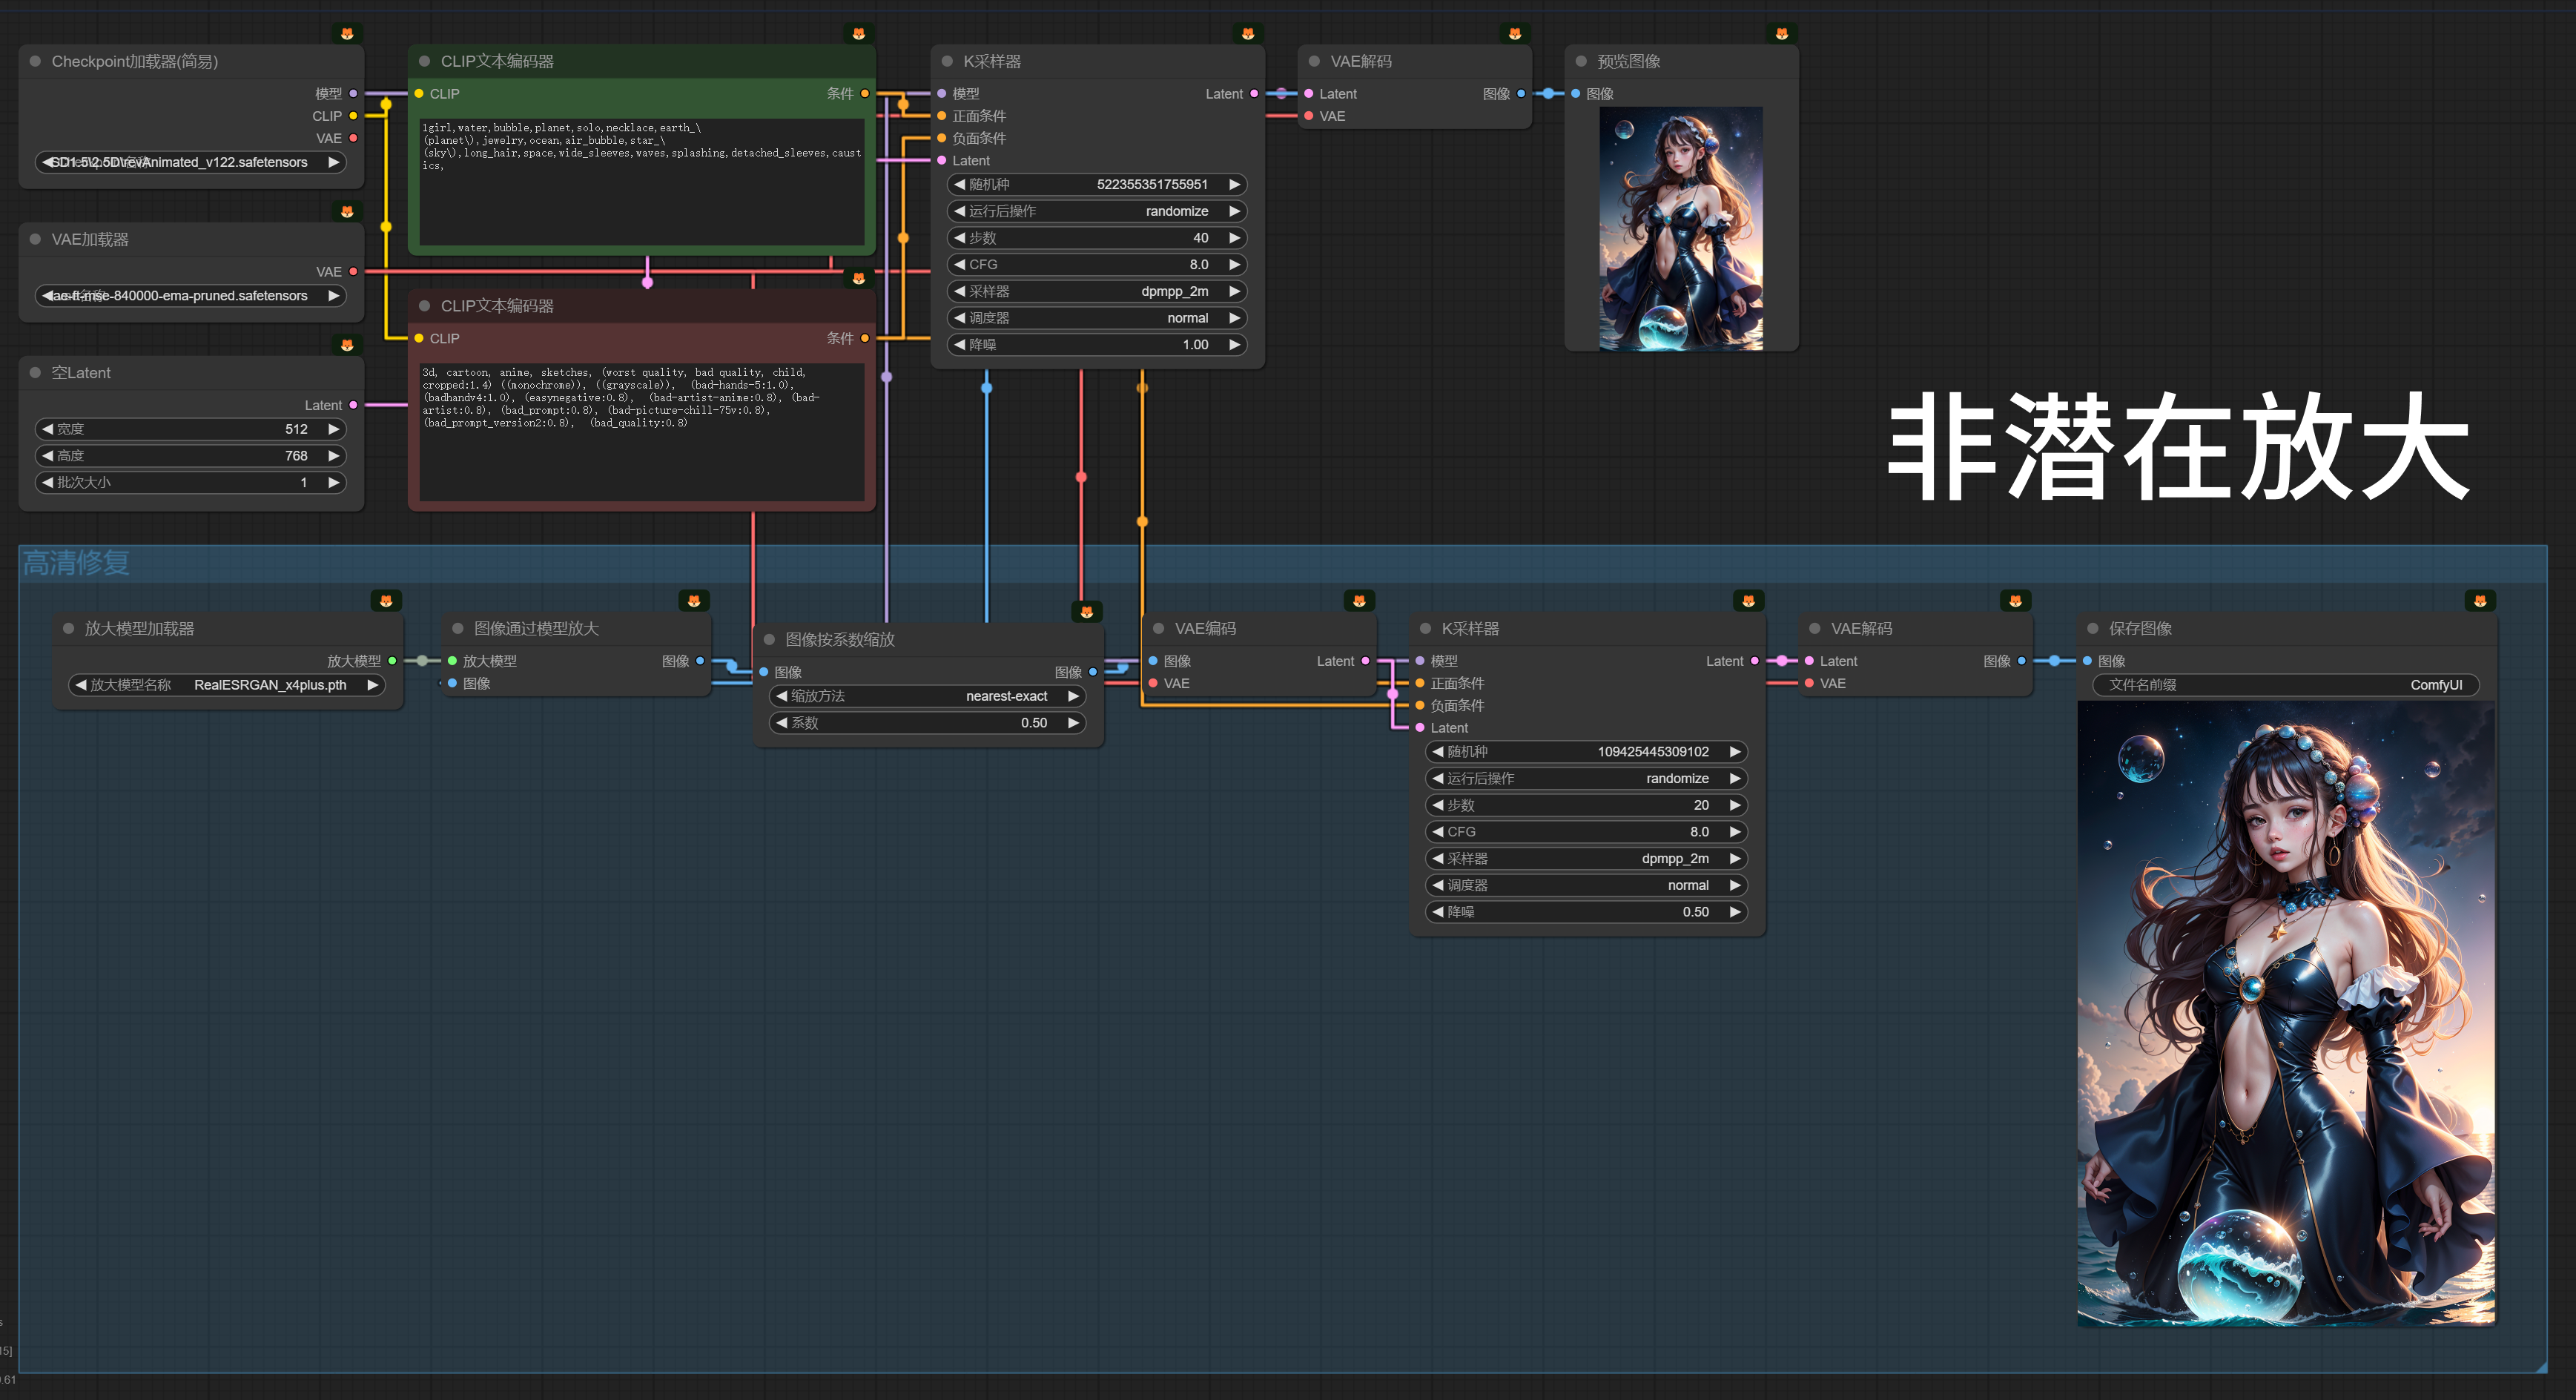Click the fox badge above VAE加载器 node
This screenshot has width=2576, height=1400.
[x=347, y=211]
